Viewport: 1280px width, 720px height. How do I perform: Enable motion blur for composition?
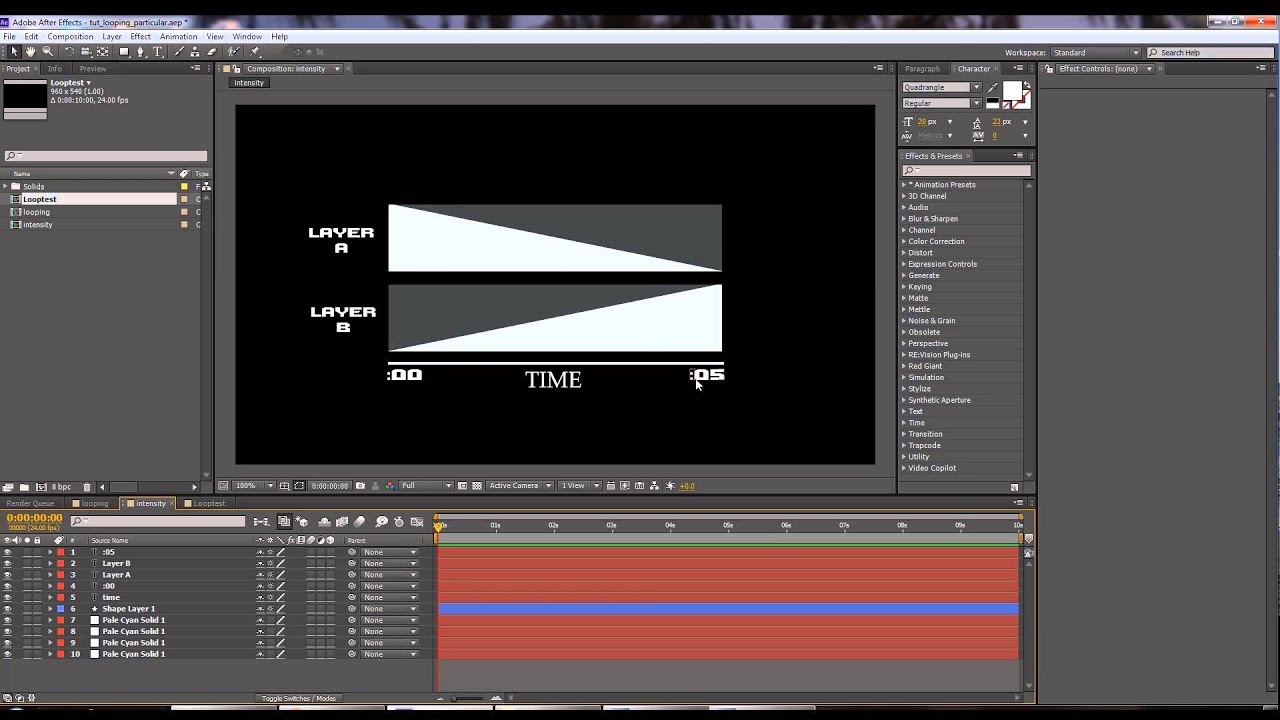coord(359,522)
